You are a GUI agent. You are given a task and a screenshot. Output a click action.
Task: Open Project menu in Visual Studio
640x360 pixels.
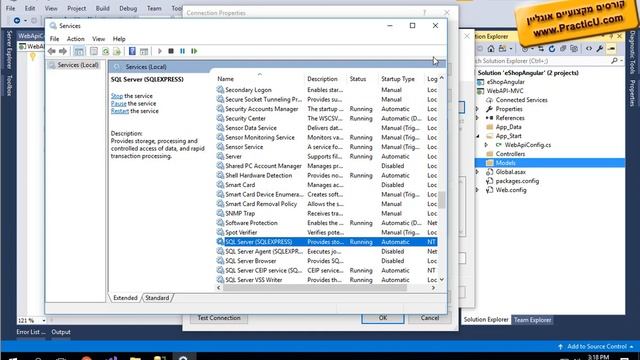pos(76,8)
